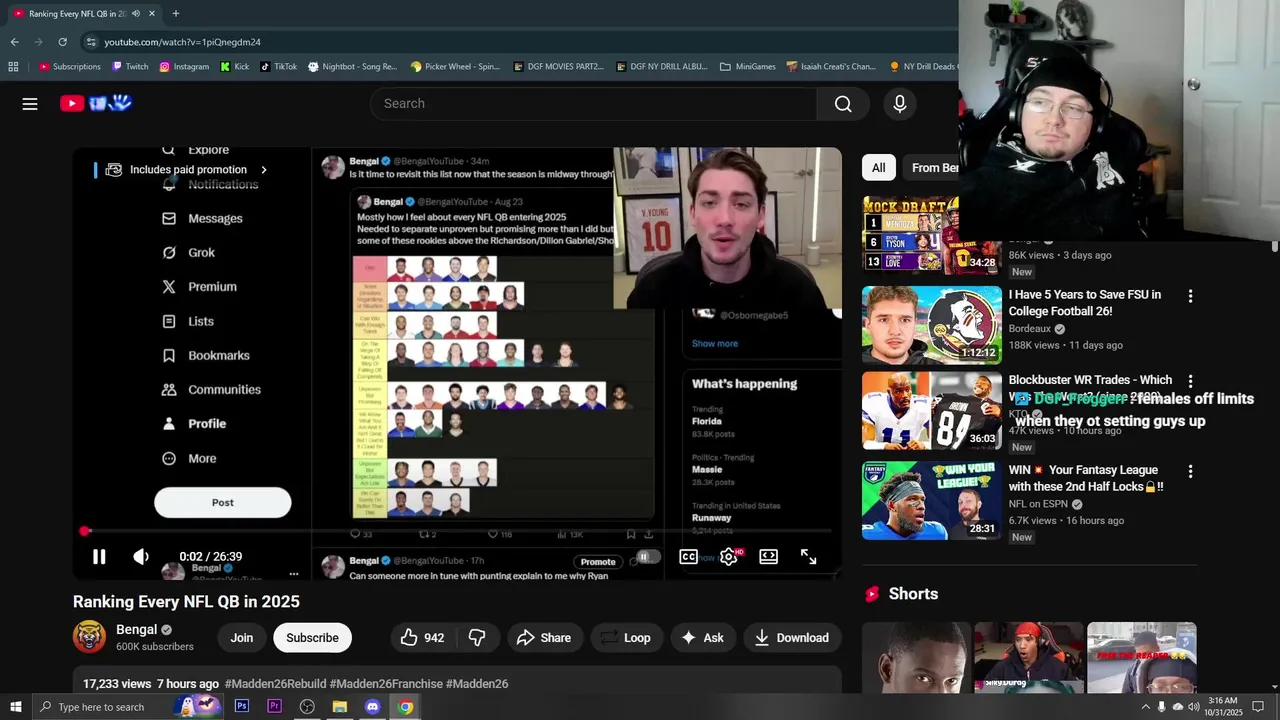
Task: Reload the page
Action: pyautogui.click(x=62, y=42)
